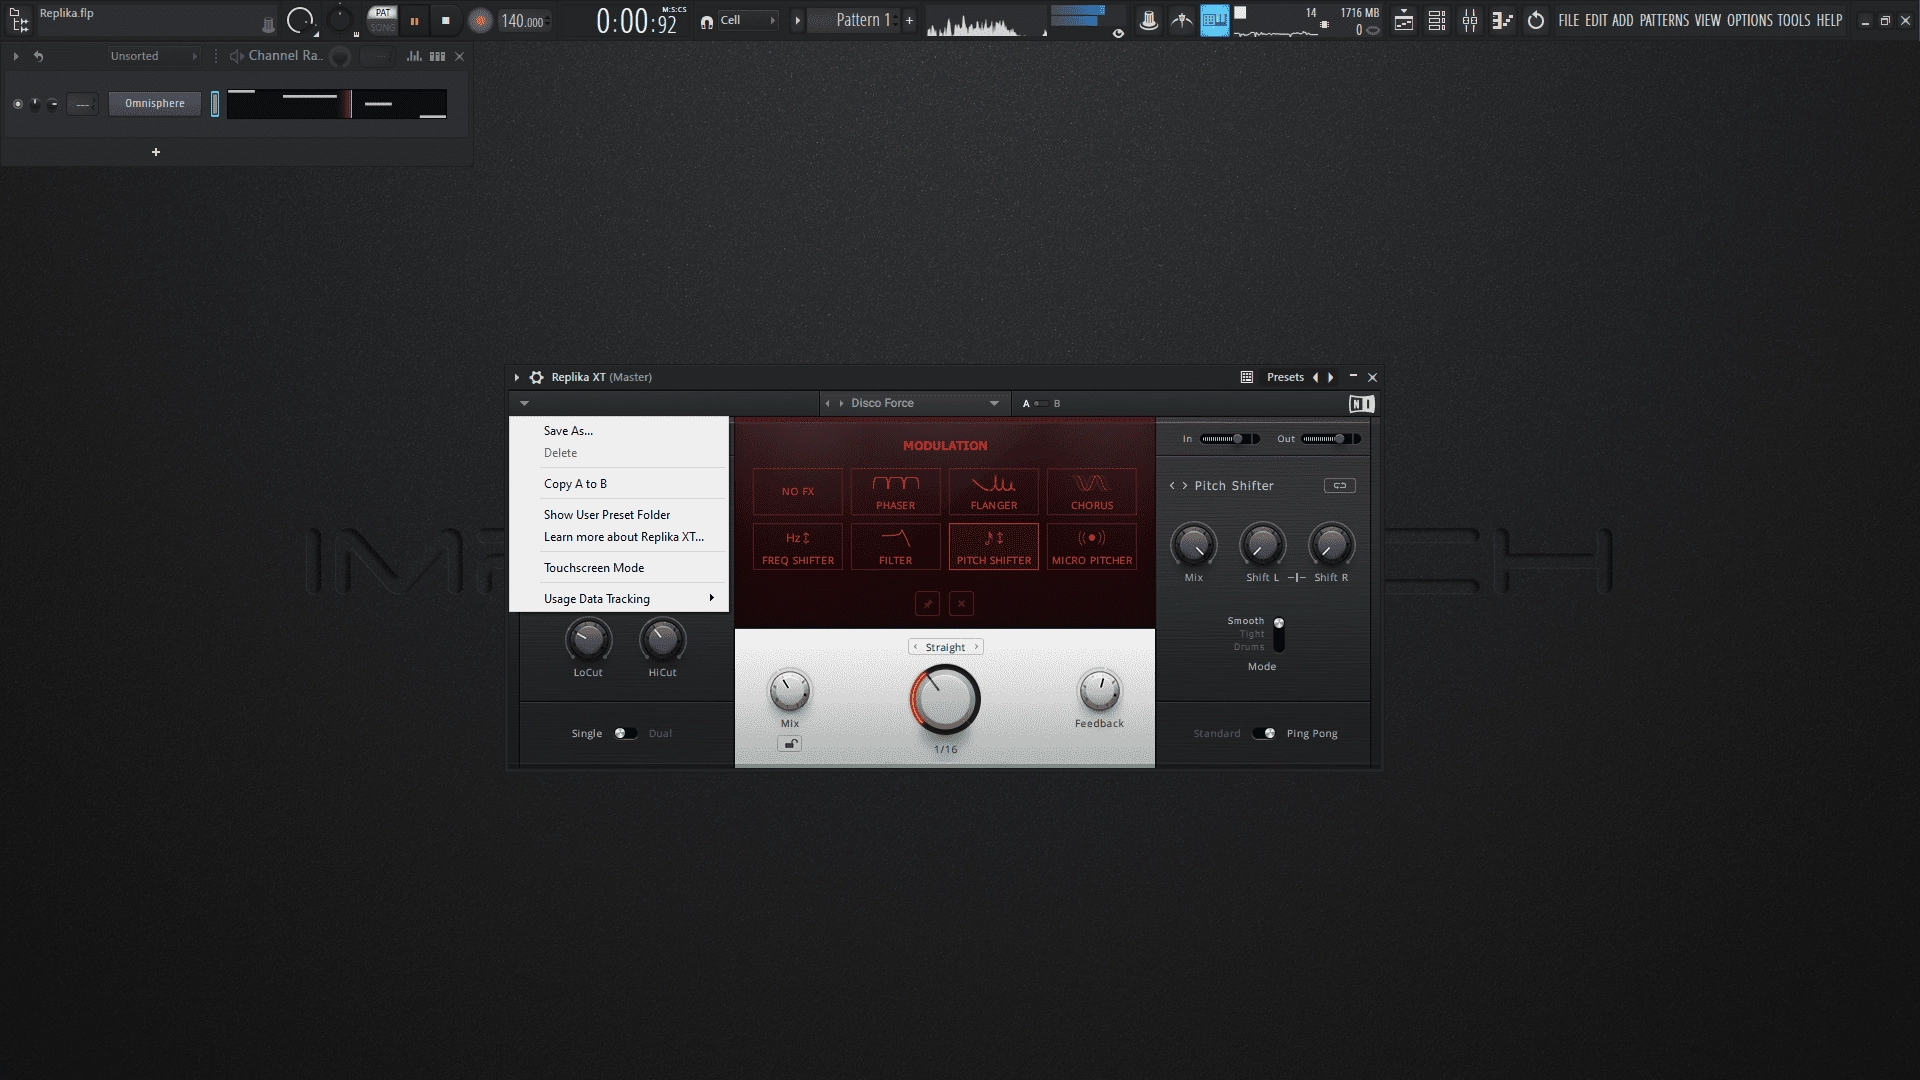Click the undo history circular arrow icon
The image size is (1920, 1080).
pyautogui.click(x=1536, y=20)
